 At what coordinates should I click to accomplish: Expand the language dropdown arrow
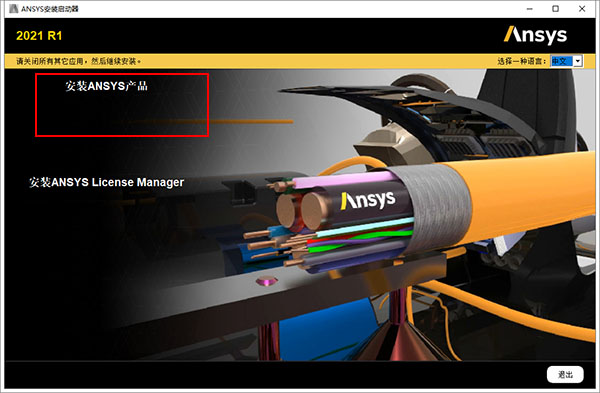pos(578,61)
